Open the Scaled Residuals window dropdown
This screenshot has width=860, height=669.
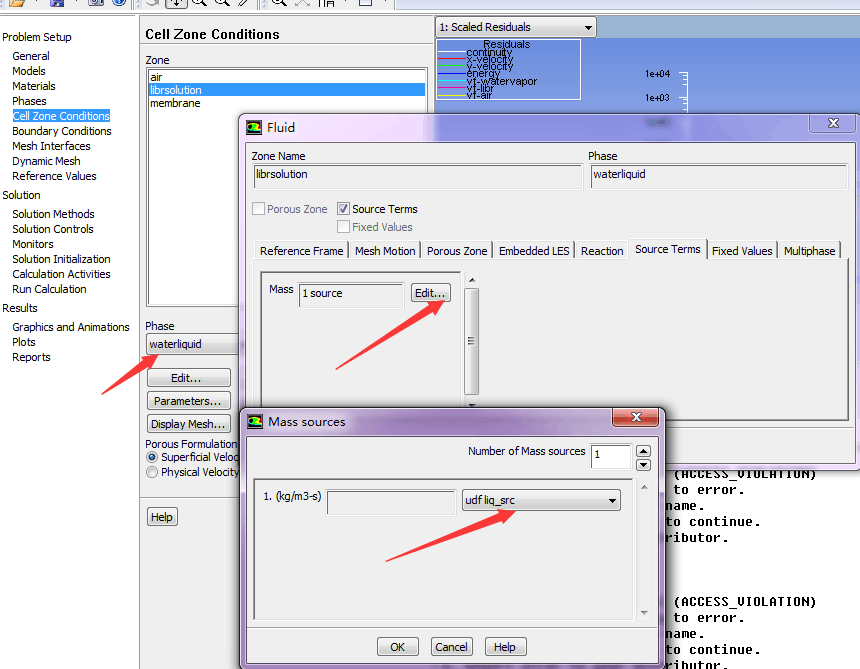(x=516, y=27)
